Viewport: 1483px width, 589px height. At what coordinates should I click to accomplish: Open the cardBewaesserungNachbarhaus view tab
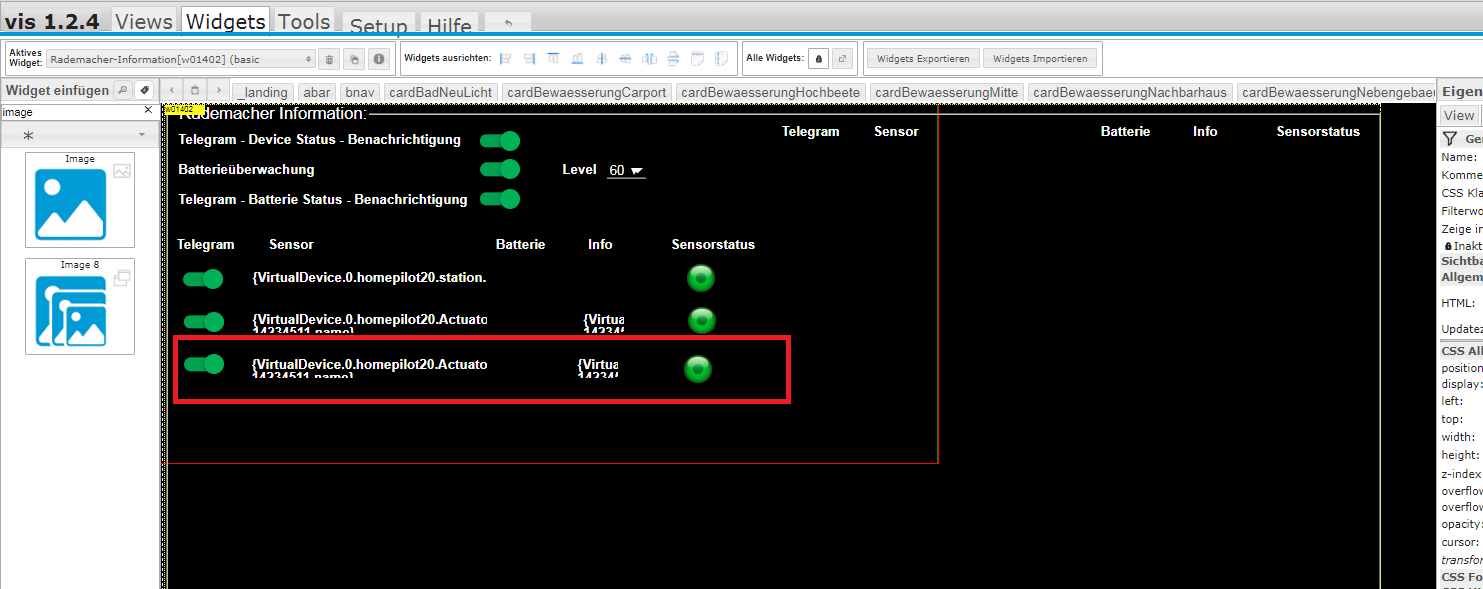pyautogui.click(x=1130, y=92)
